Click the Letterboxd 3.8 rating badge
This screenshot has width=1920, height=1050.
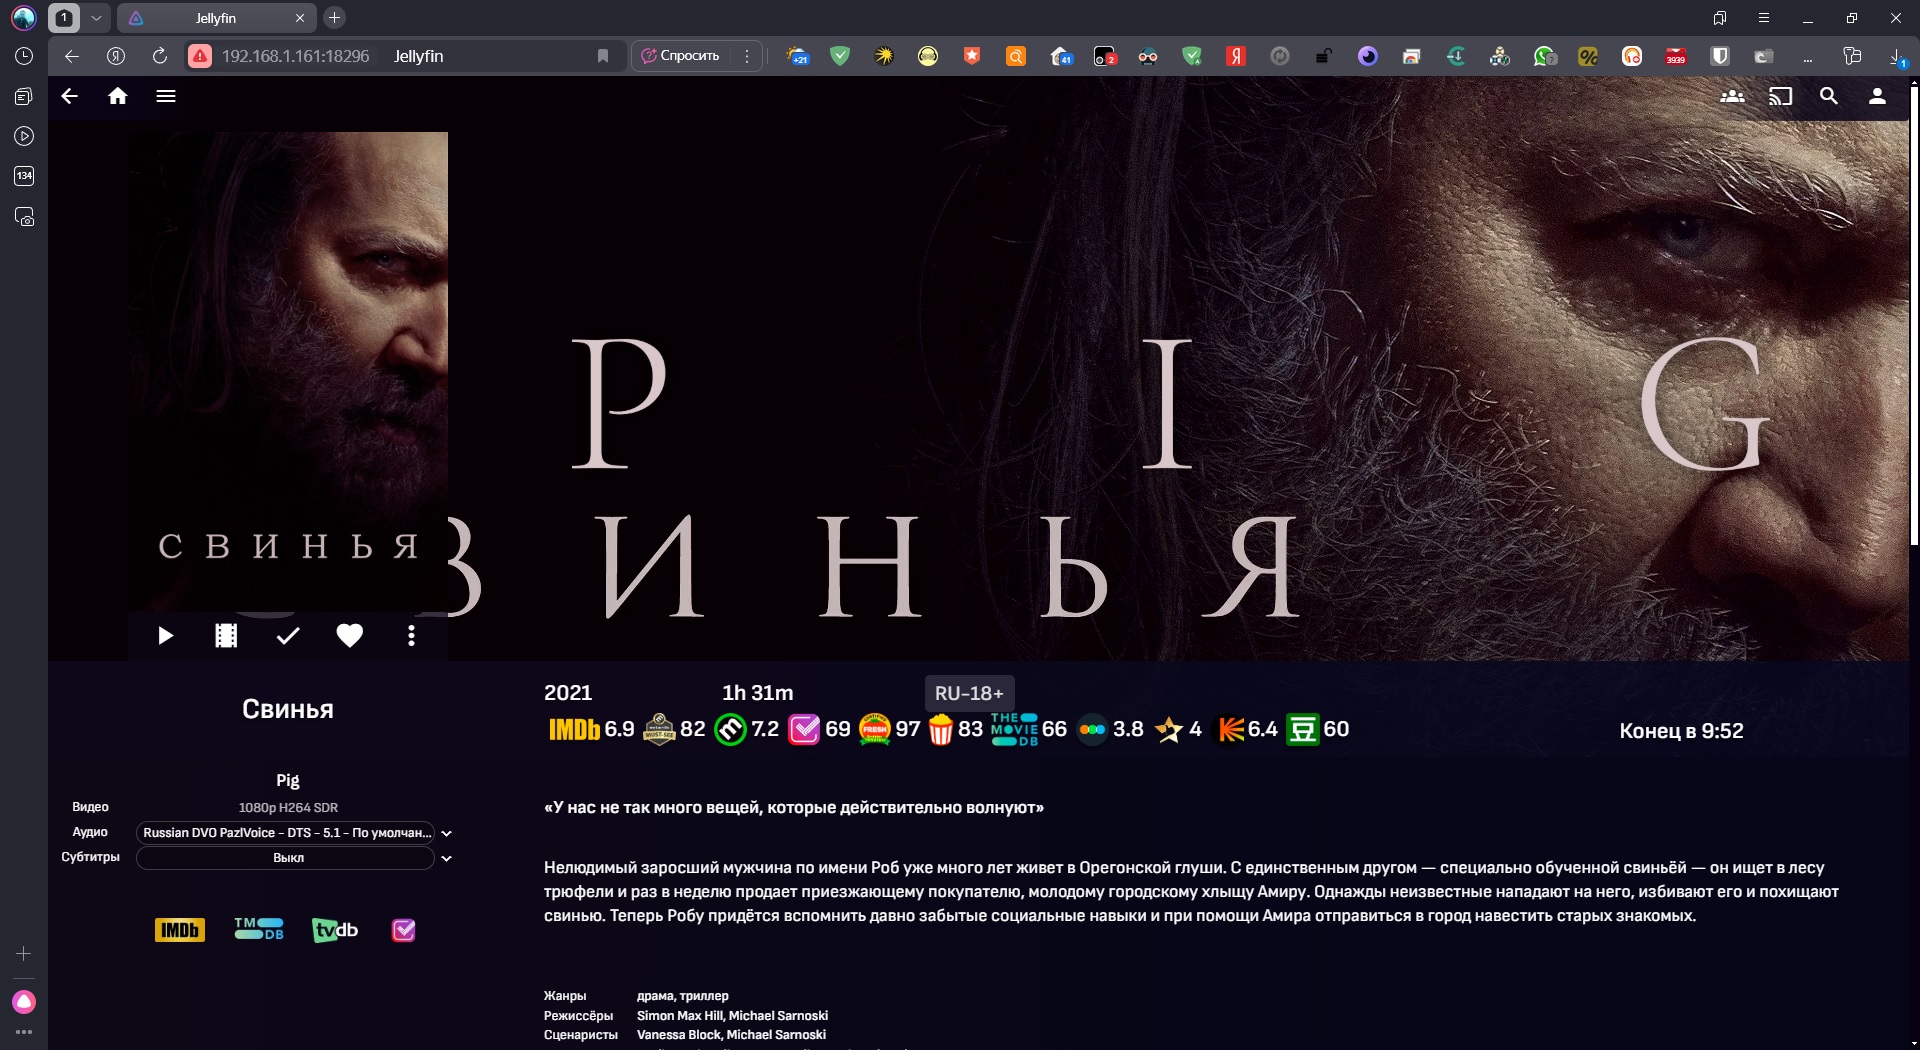click(1112, 729)
